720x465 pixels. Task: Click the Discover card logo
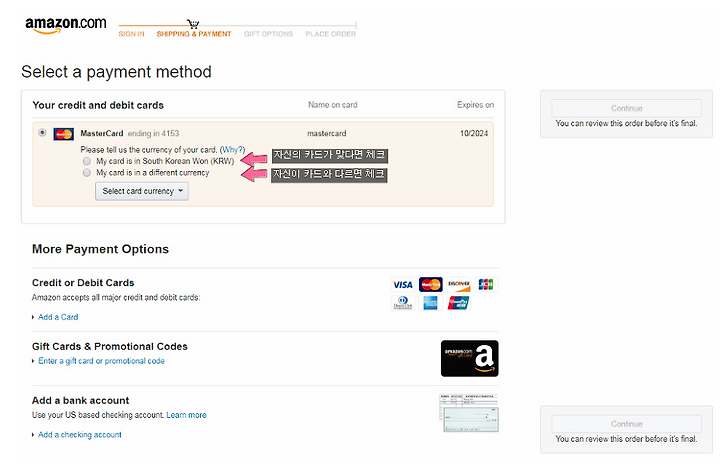[x=459, y=285]
